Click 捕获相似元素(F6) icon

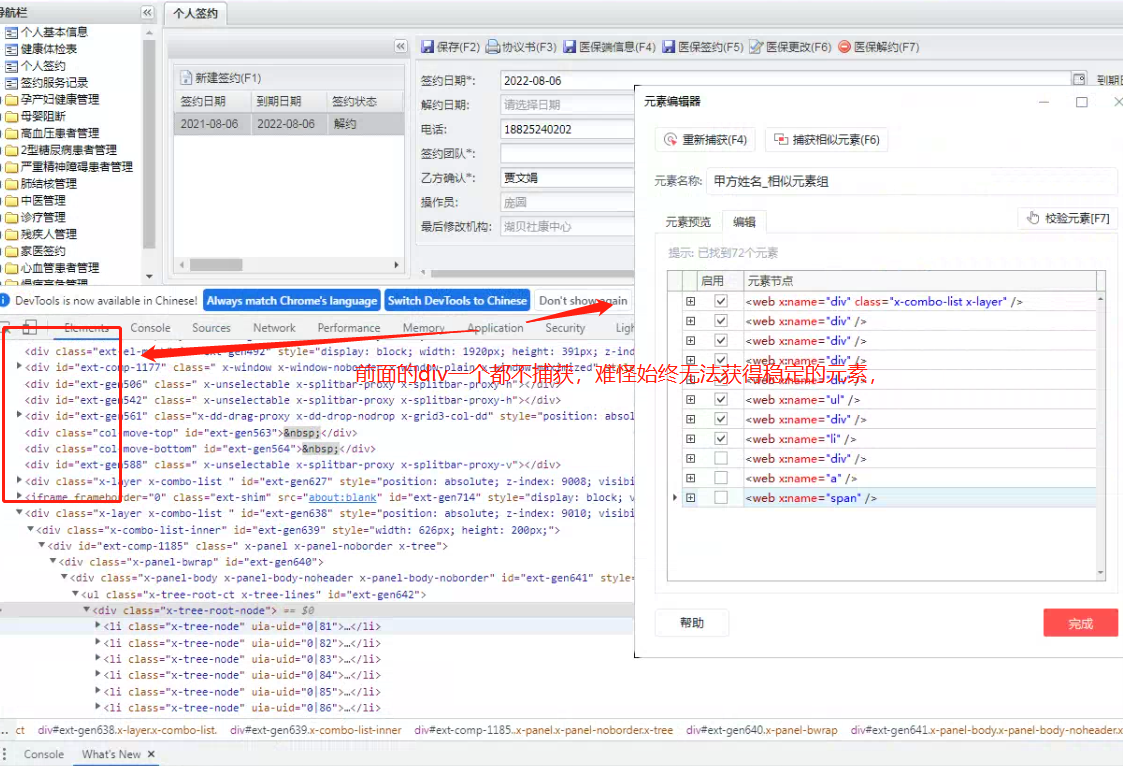click(781, 140)
